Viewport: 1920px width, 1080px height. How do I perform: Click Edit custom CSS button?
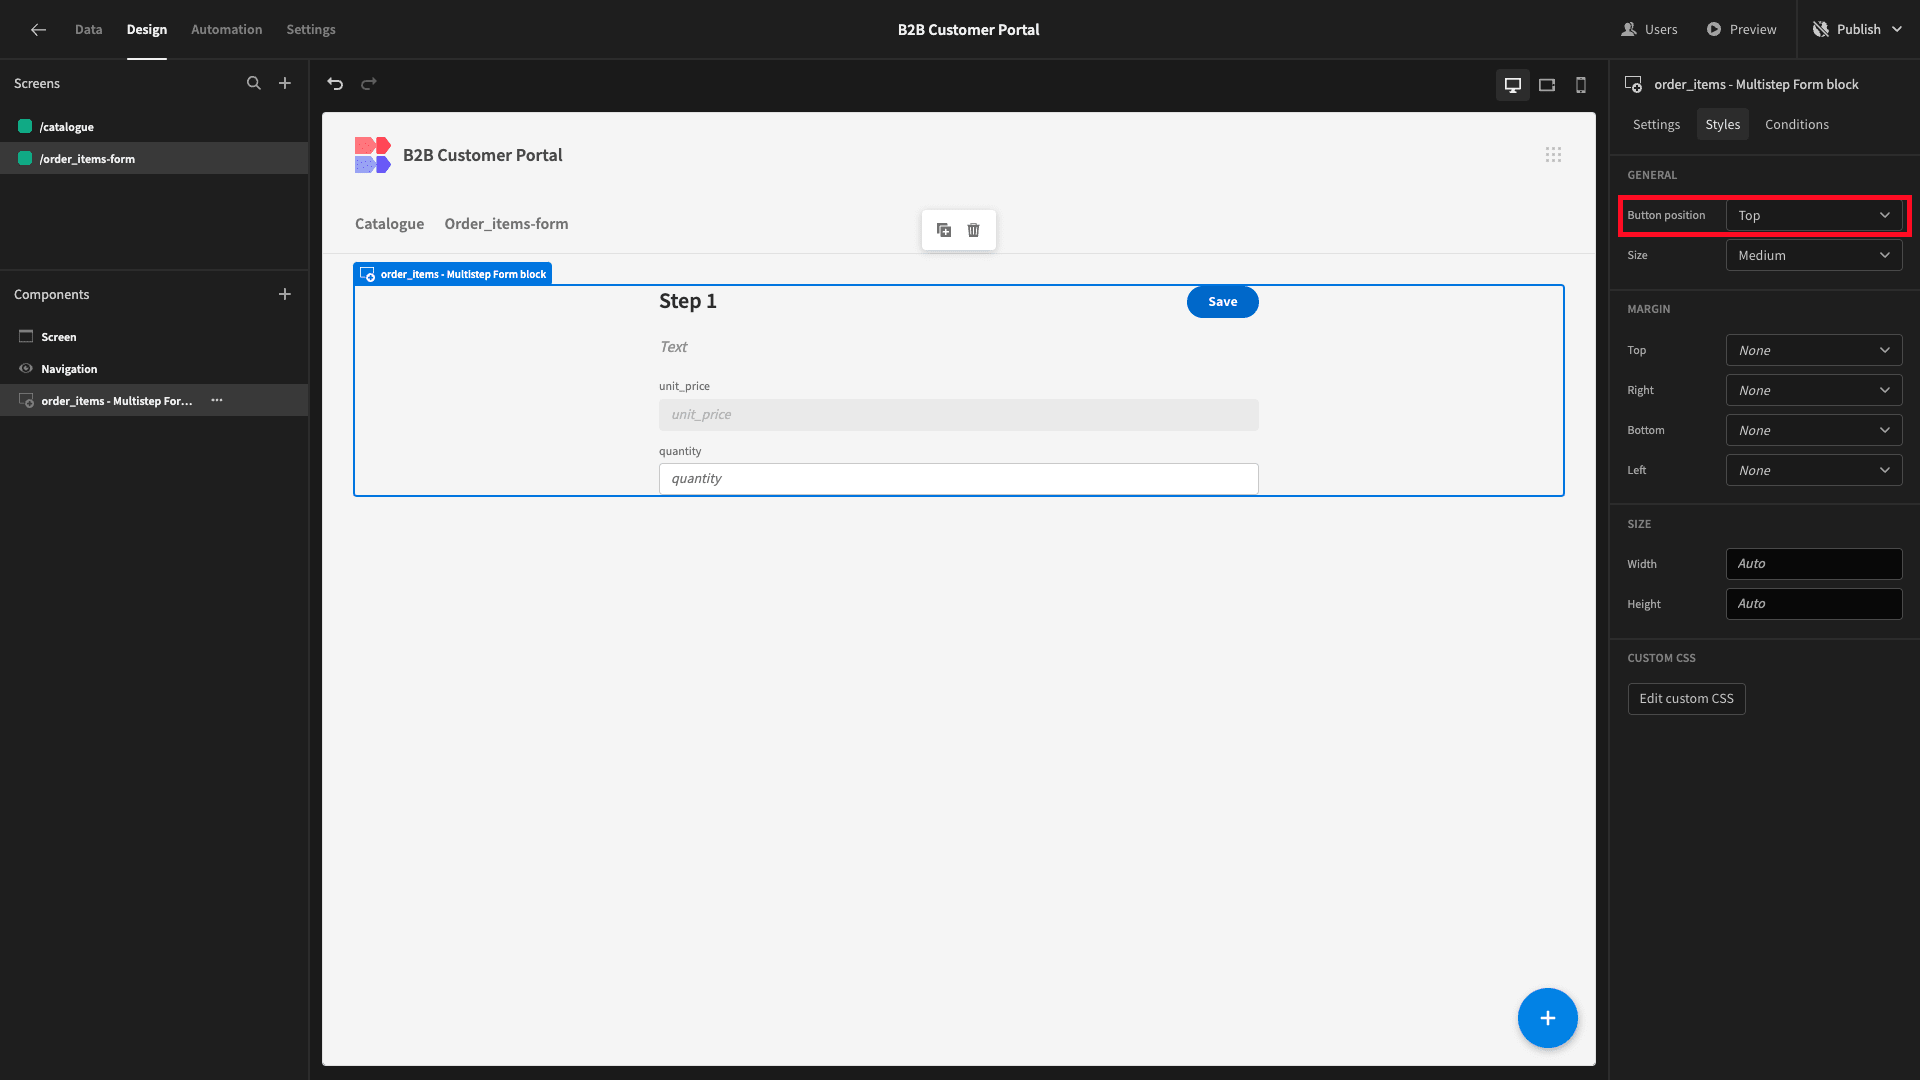click(x=1686, y=699)
